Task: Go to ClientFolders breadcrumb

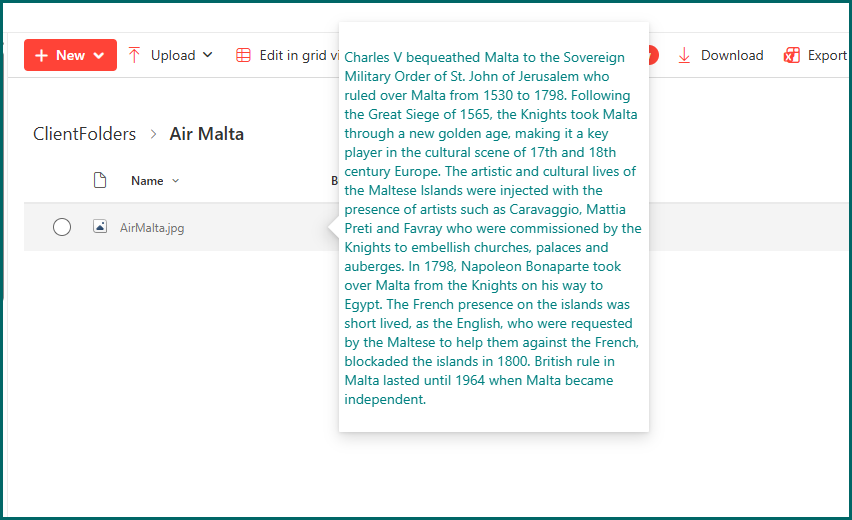Action: coord(84,134)
